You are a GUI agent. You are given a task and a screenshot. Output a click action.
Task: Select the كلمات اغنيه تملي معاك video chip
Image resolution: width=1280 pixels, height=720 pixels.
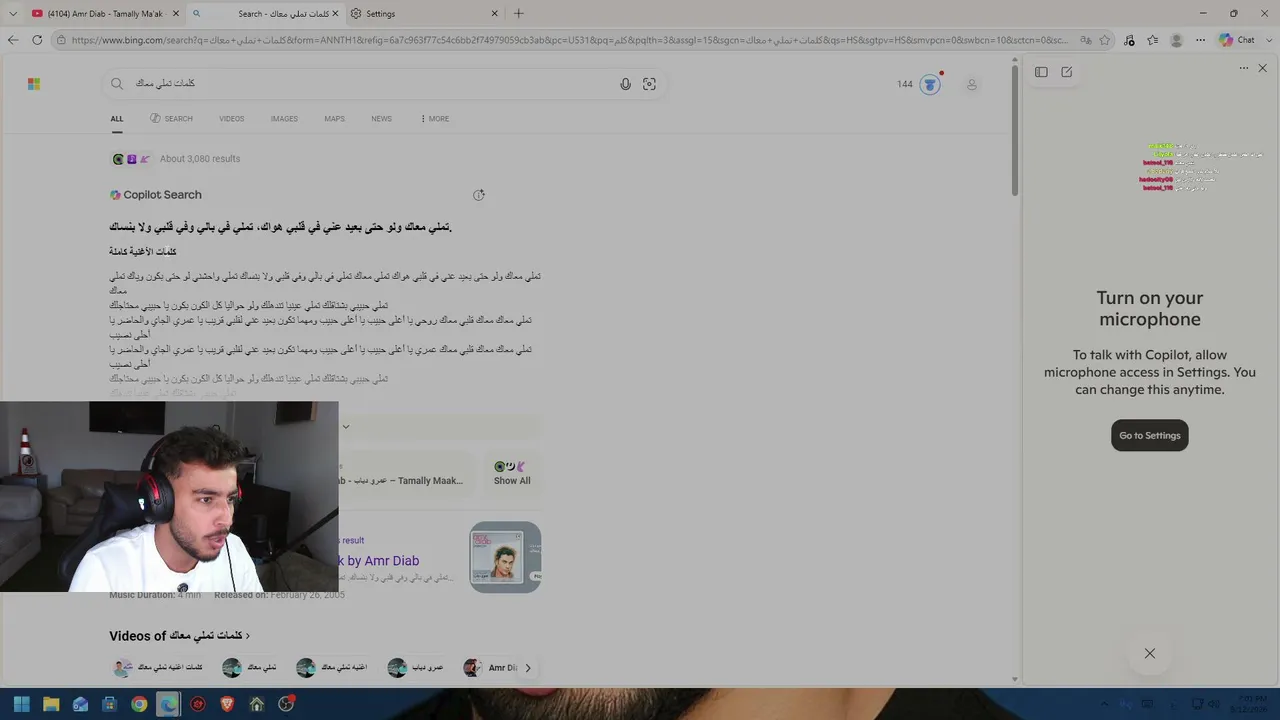click(158, 668)
